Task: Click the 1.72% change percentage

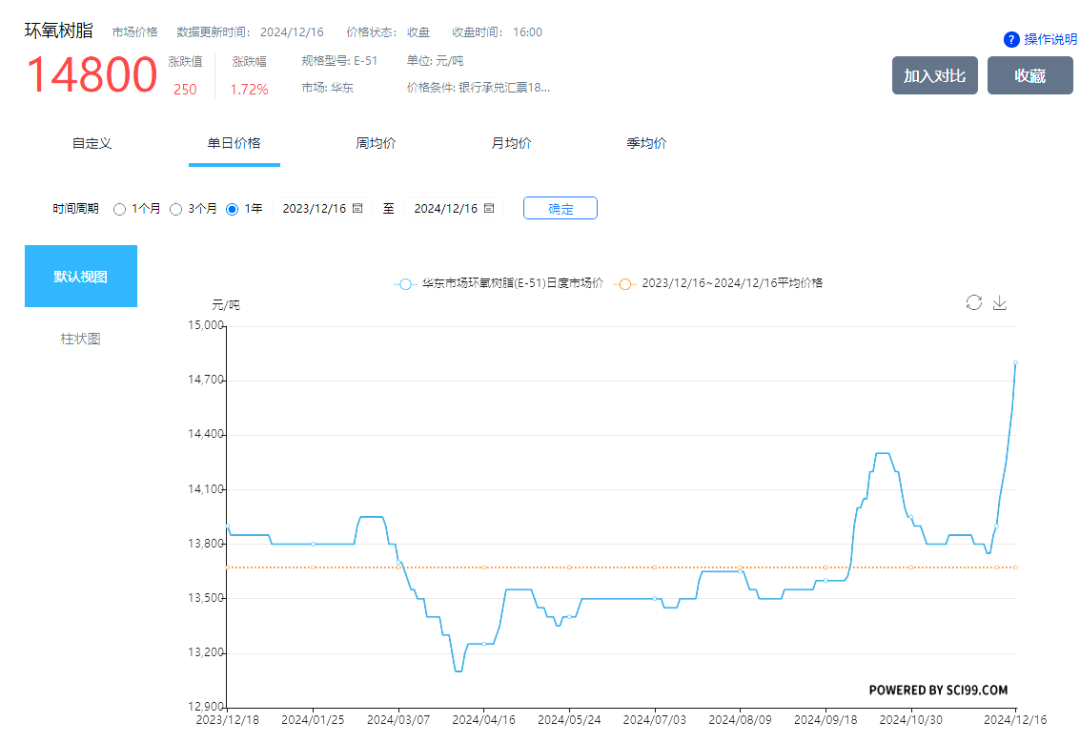Action: pos(249,90)
